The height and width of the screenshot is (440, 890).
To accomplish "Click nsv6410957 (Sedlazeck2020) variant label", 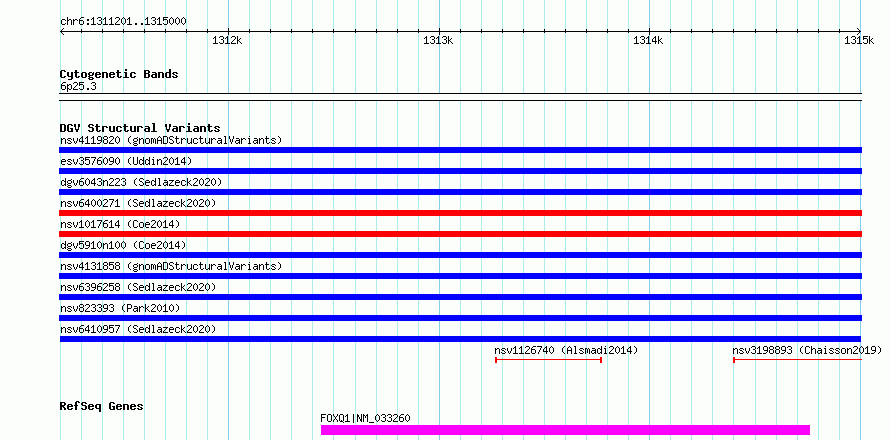I will pos(138,329).
